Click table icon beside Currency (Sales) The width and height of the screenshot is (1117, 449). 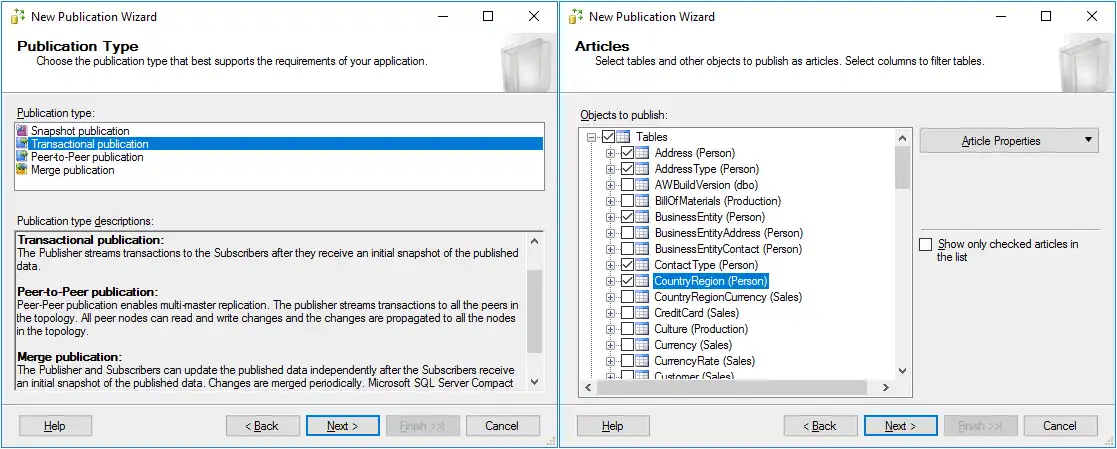point(642,345)
